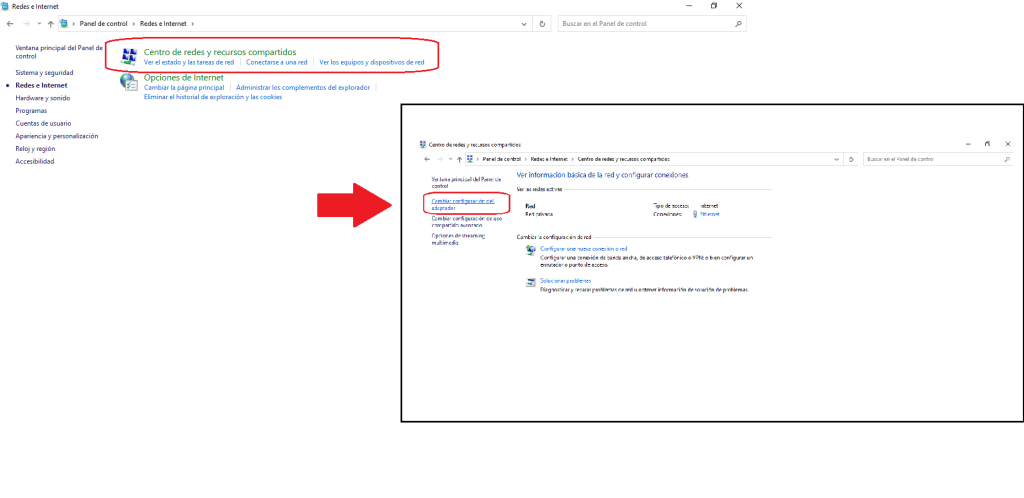
Task: Click the up arrow in the main window toolbar
Action: 50,23
